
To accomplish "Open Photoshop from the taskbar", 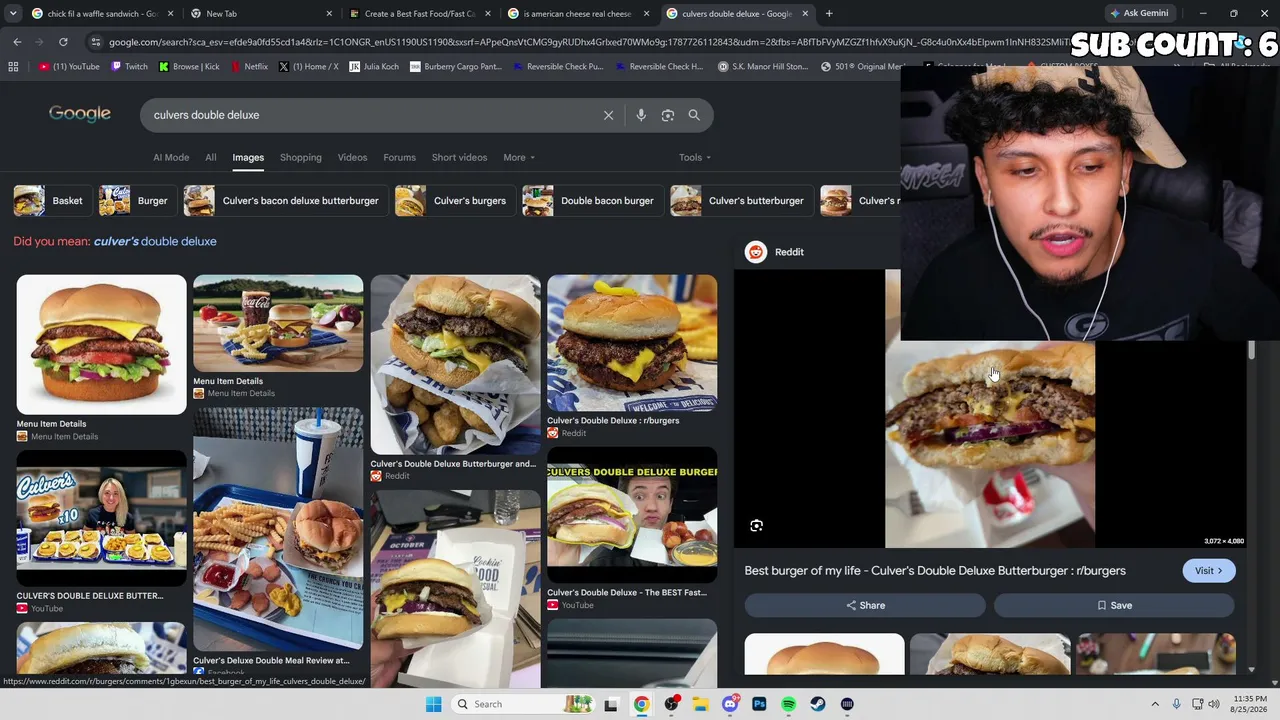I will coord(759,704).
